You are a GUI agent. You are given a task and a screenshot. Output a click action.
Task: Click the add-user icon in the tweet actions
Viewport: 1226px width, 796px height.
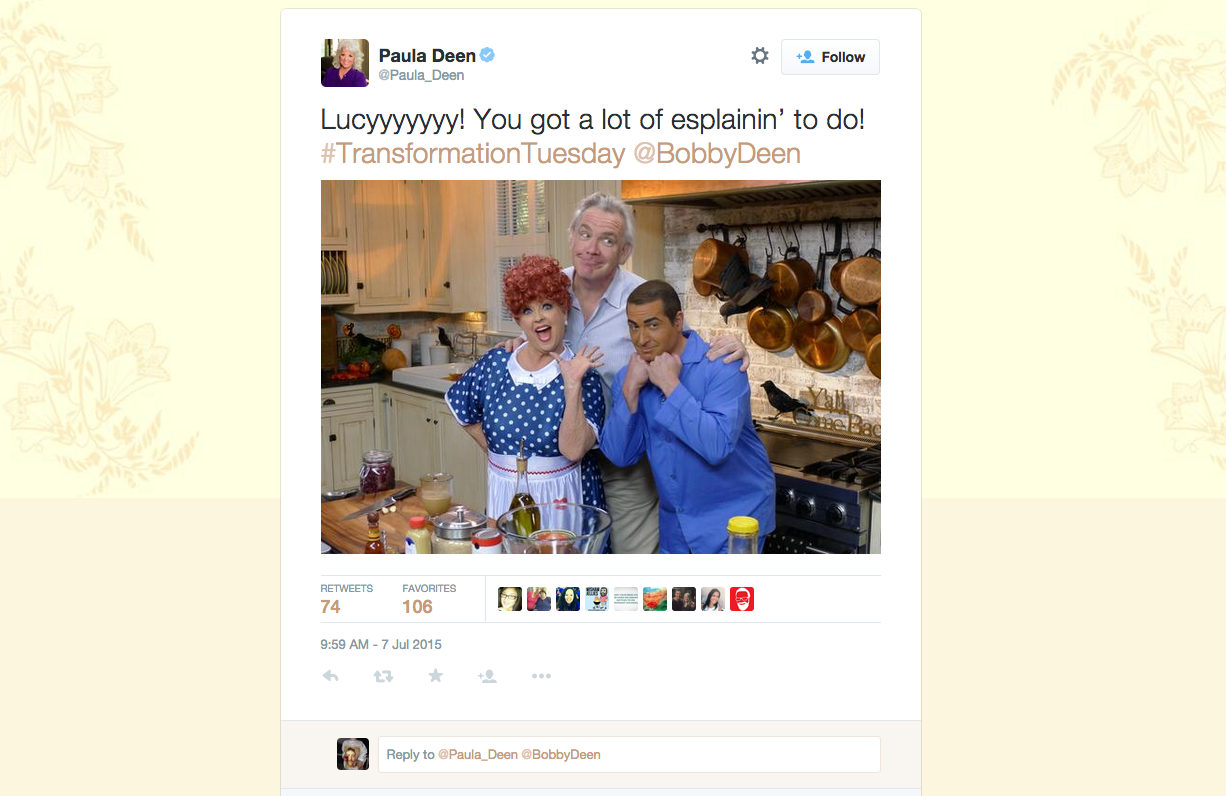[x=487, y=676]
